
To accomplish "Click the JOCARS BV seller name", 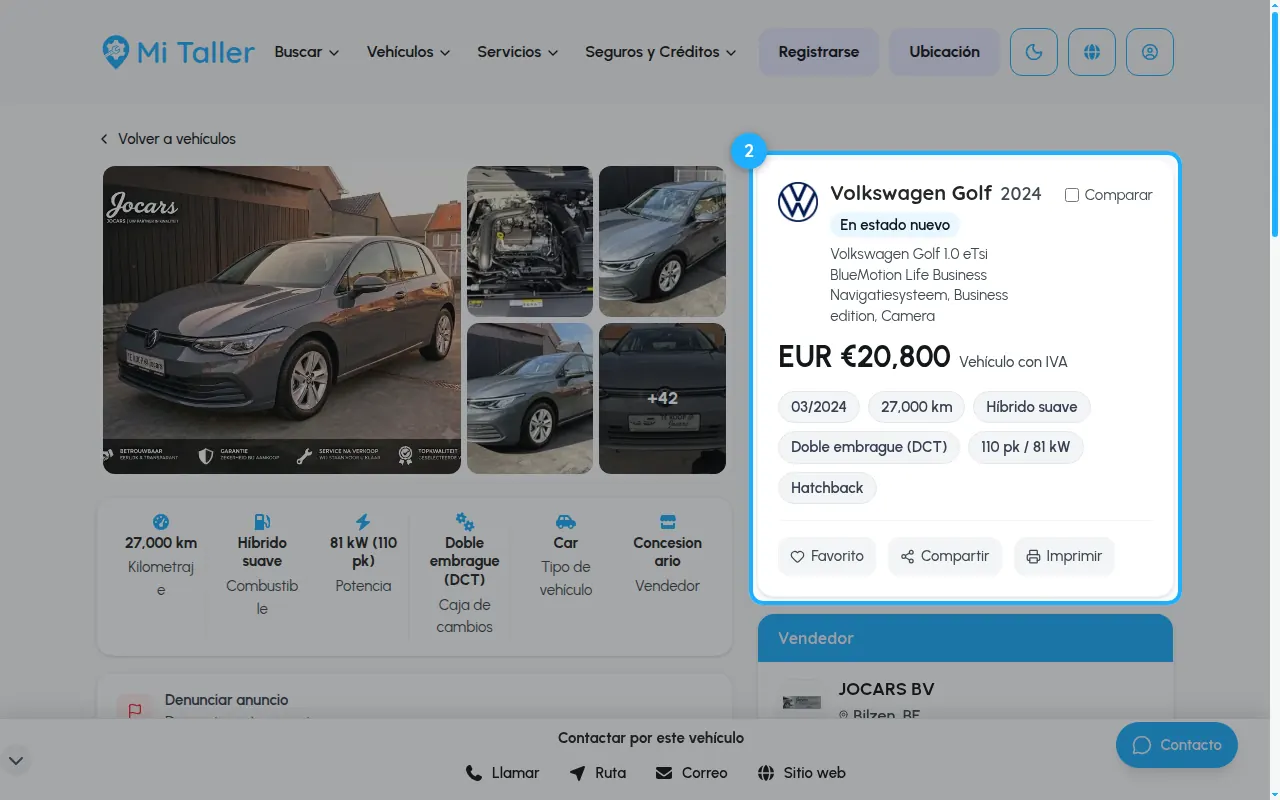I will pos(886,689).
